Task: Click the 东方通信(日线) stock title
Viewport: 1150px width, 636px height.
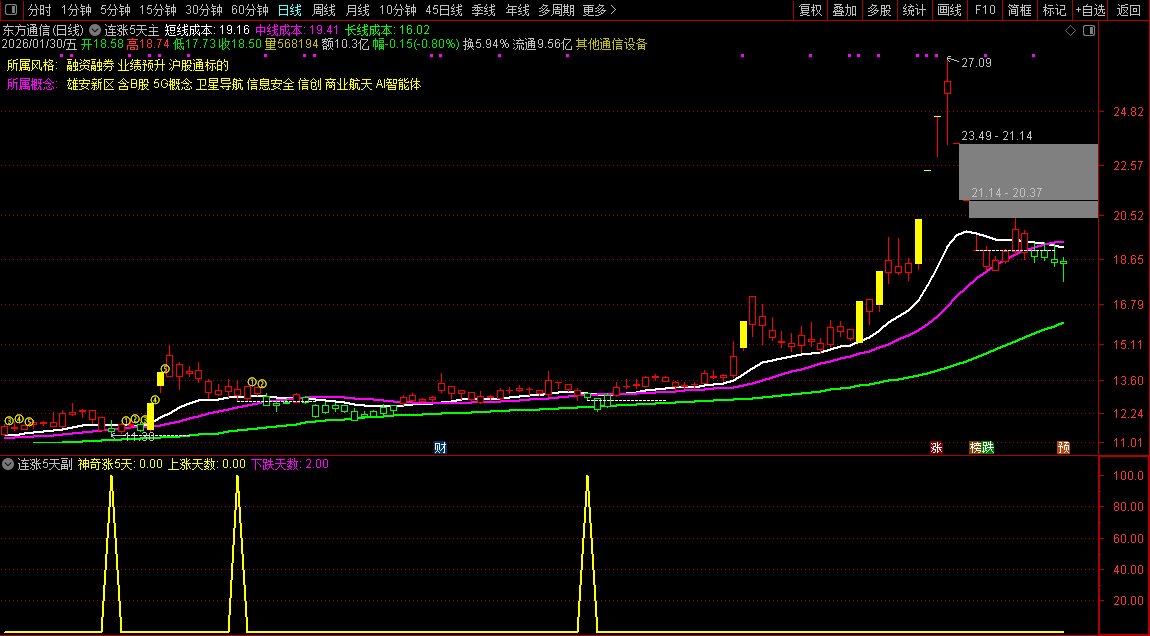Action: [x=43, y=31]
